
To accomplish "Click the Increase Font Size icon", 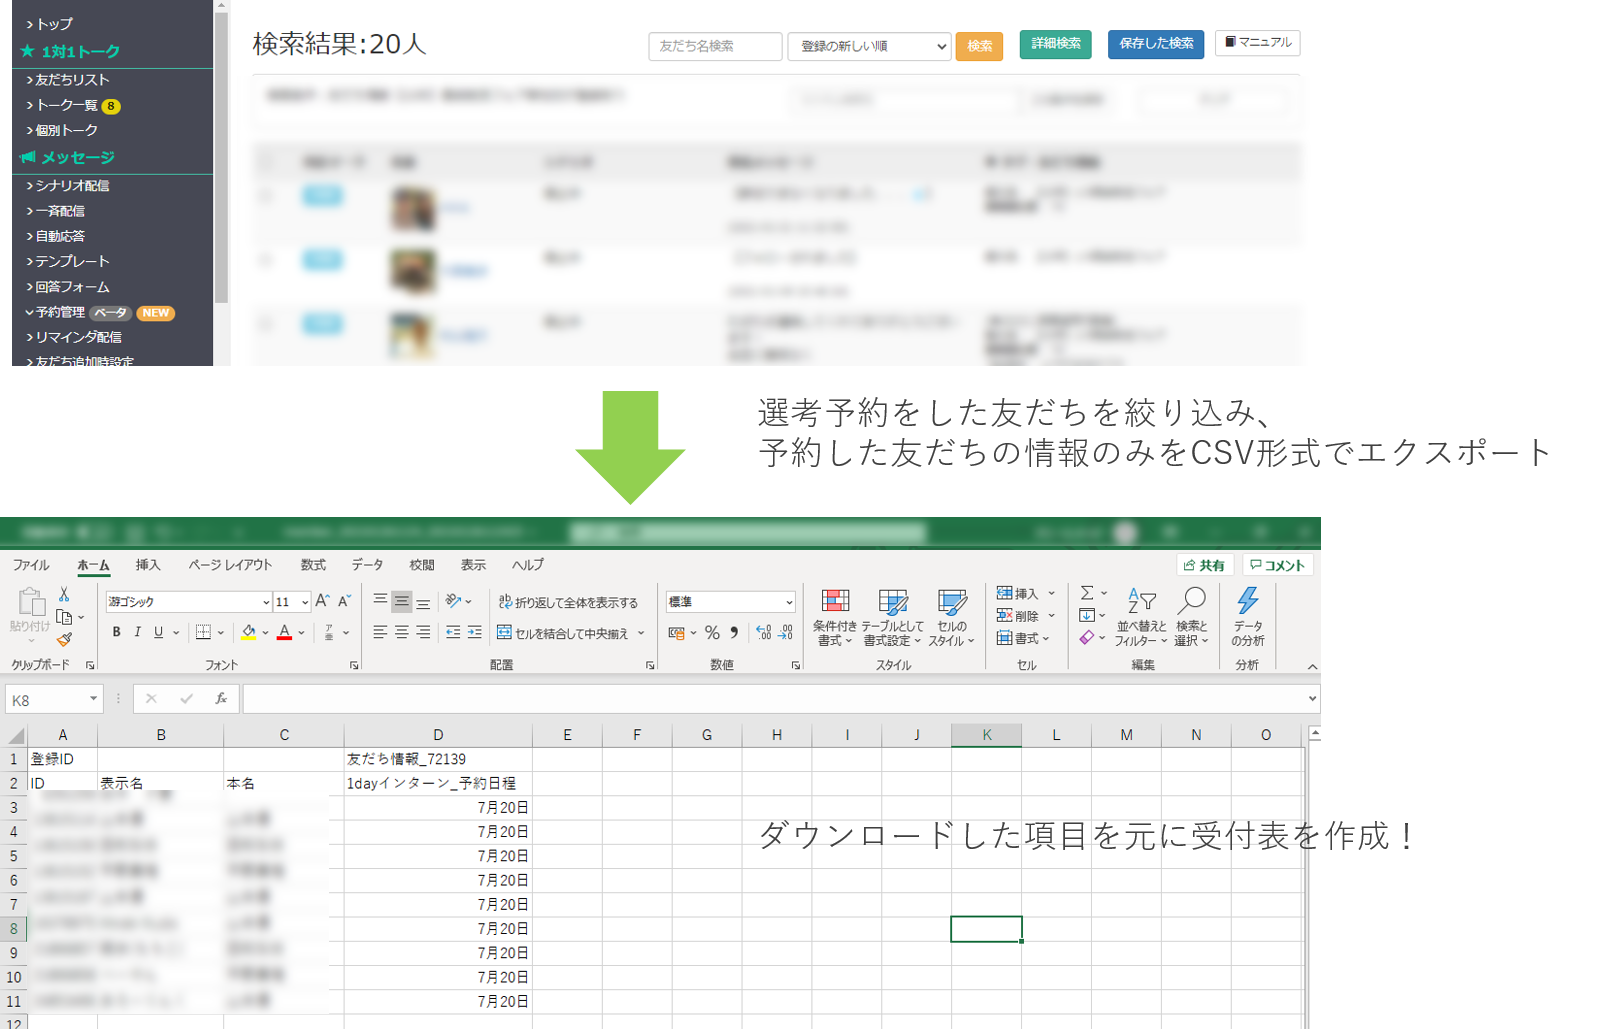I will [x=322, y=601].
